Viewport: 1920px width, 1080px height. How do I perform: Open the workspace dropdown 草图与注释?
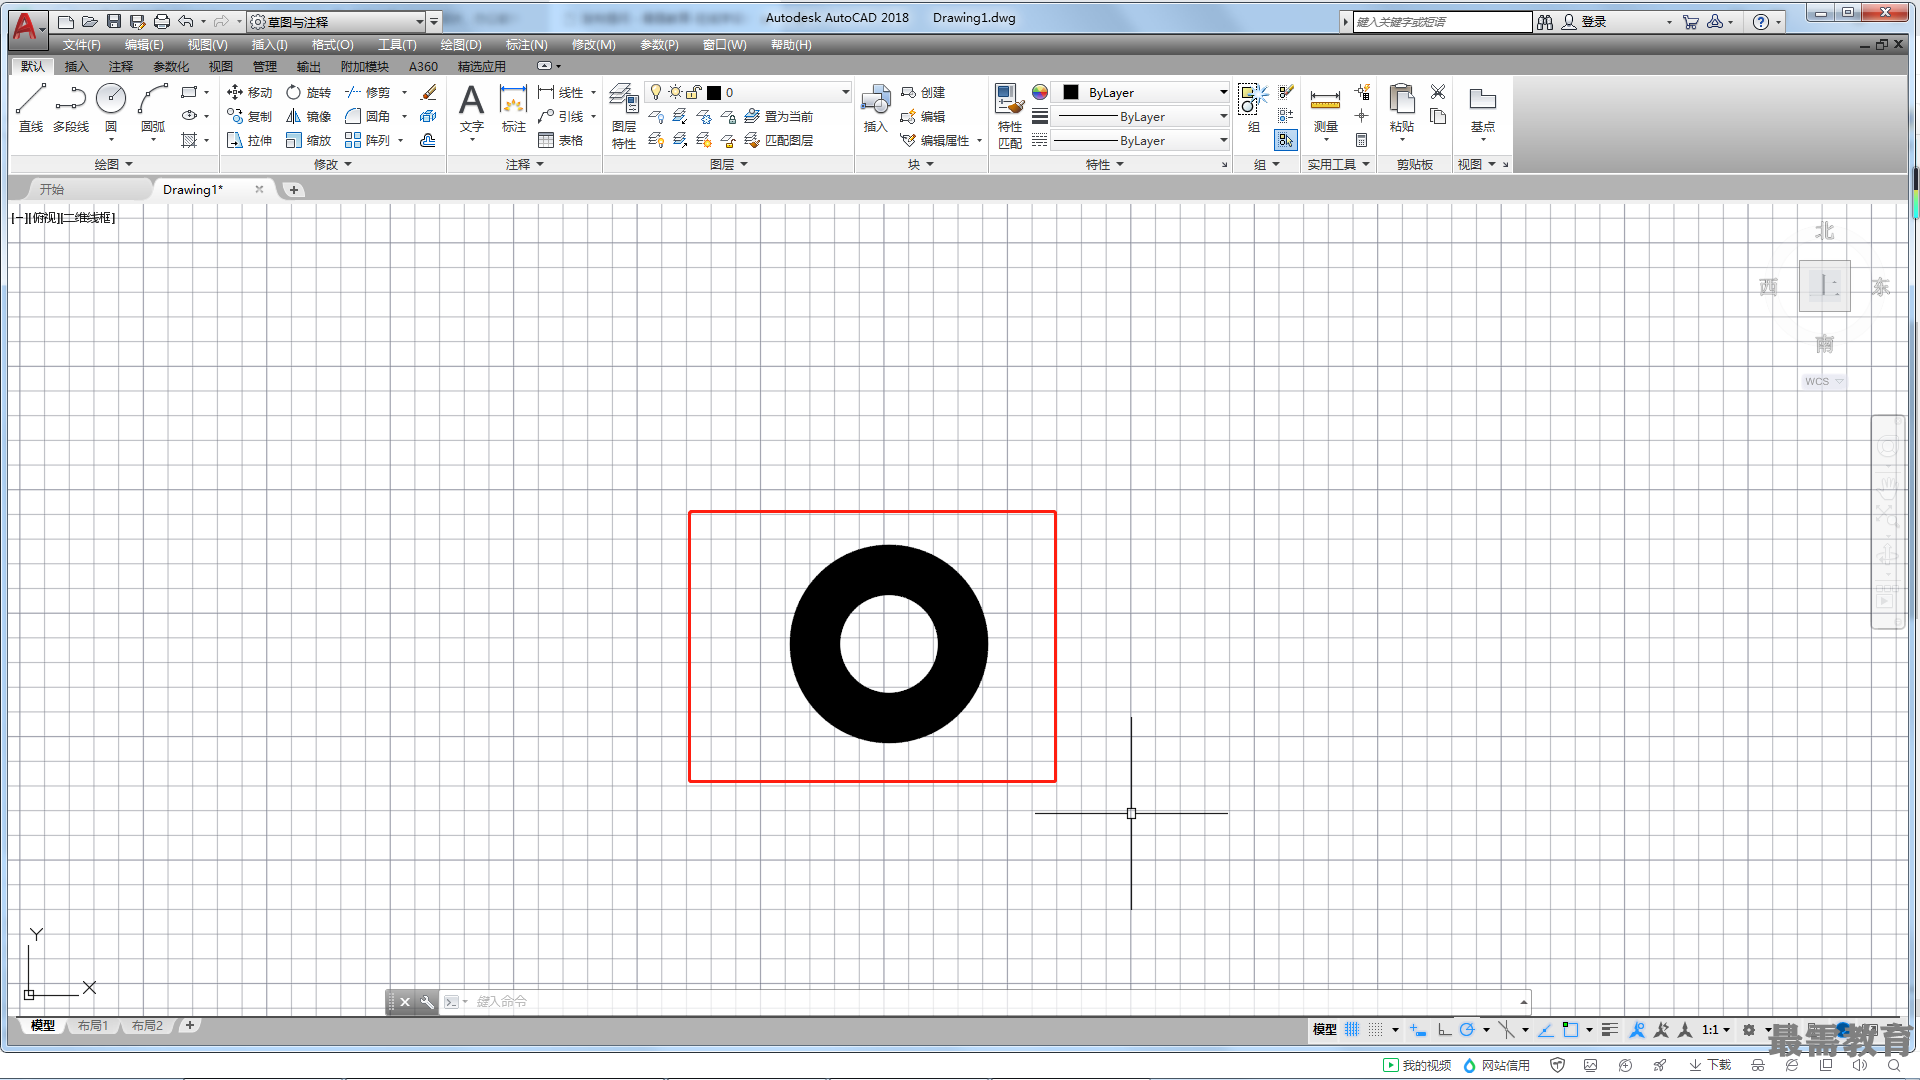point(336,21)
